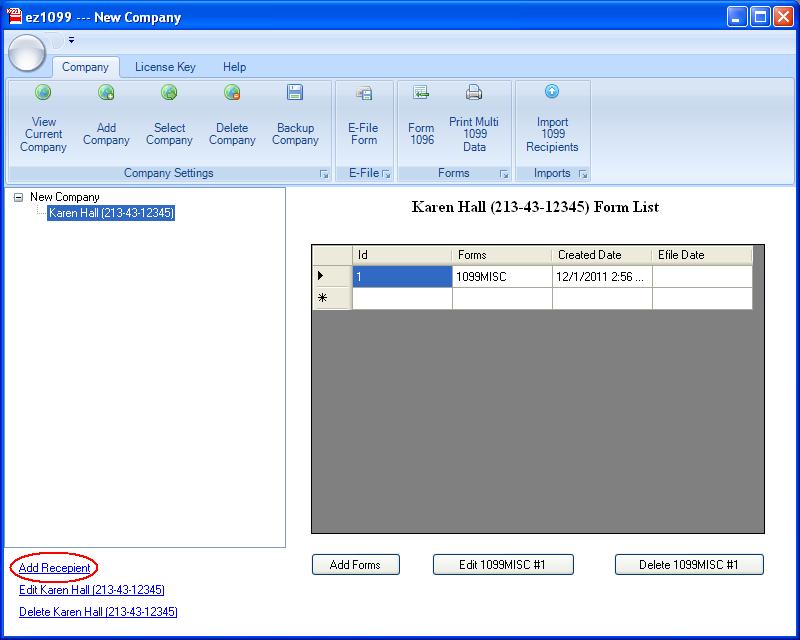Click the Delete 1099MISC #1 button

click(689, 564)
